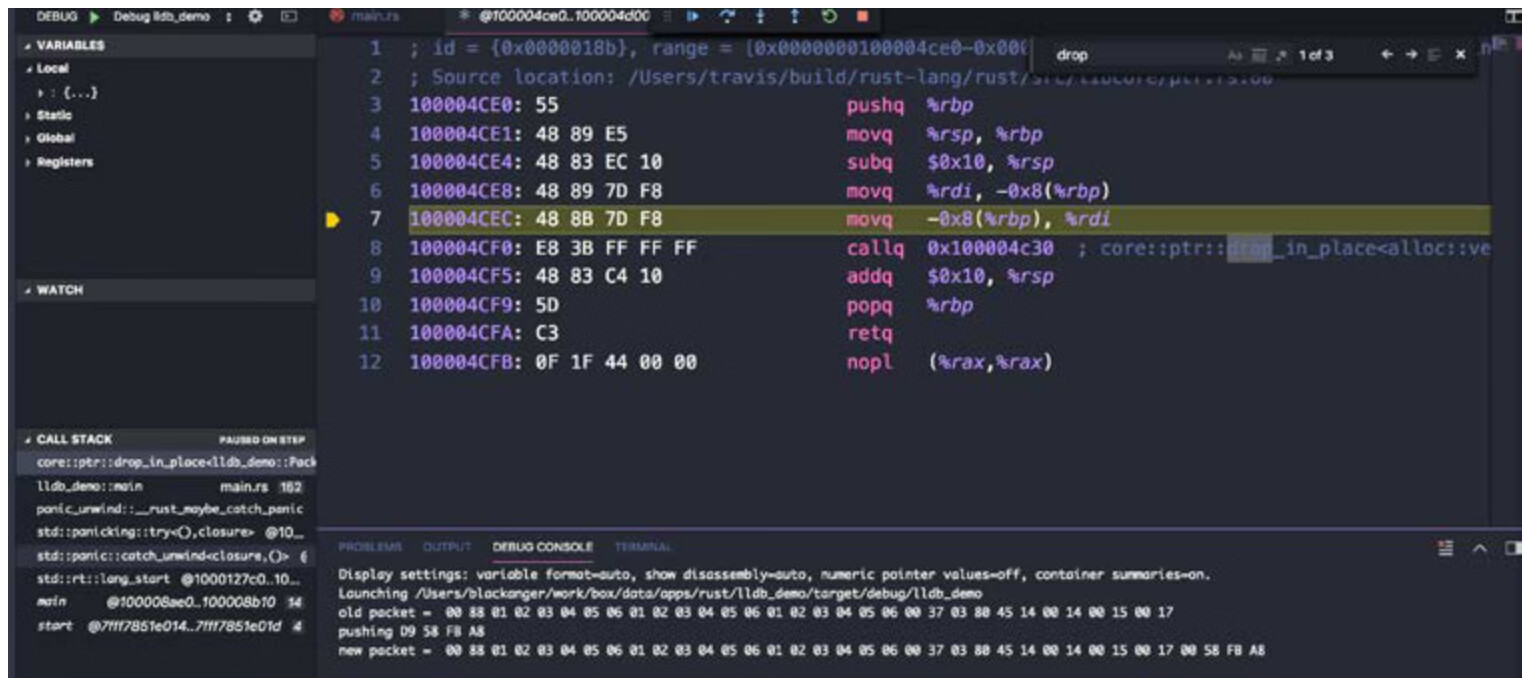Click Continue in the debug toolbar

tap(691, 17)
